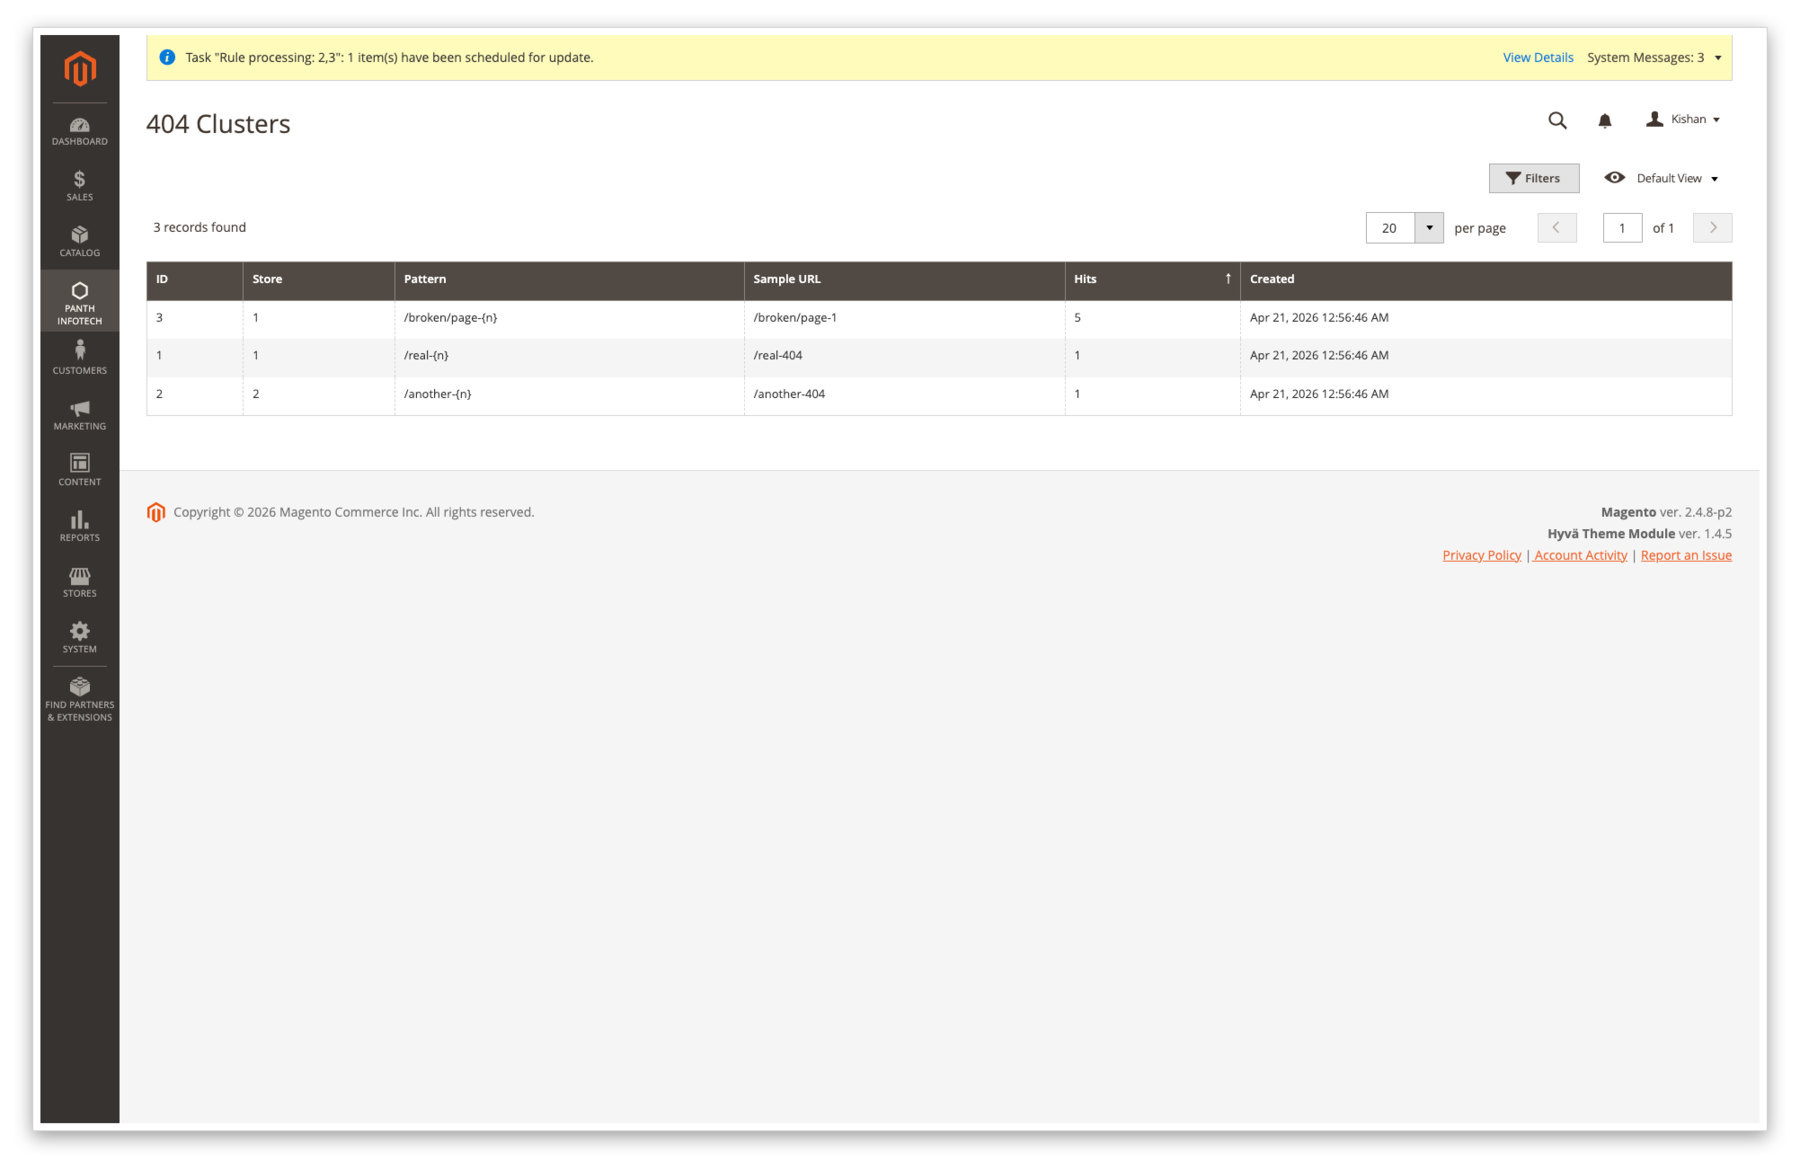Open the Sales dollar icon menu
The width and height of the screenshot is (1800, 1169).
[80, 186]
